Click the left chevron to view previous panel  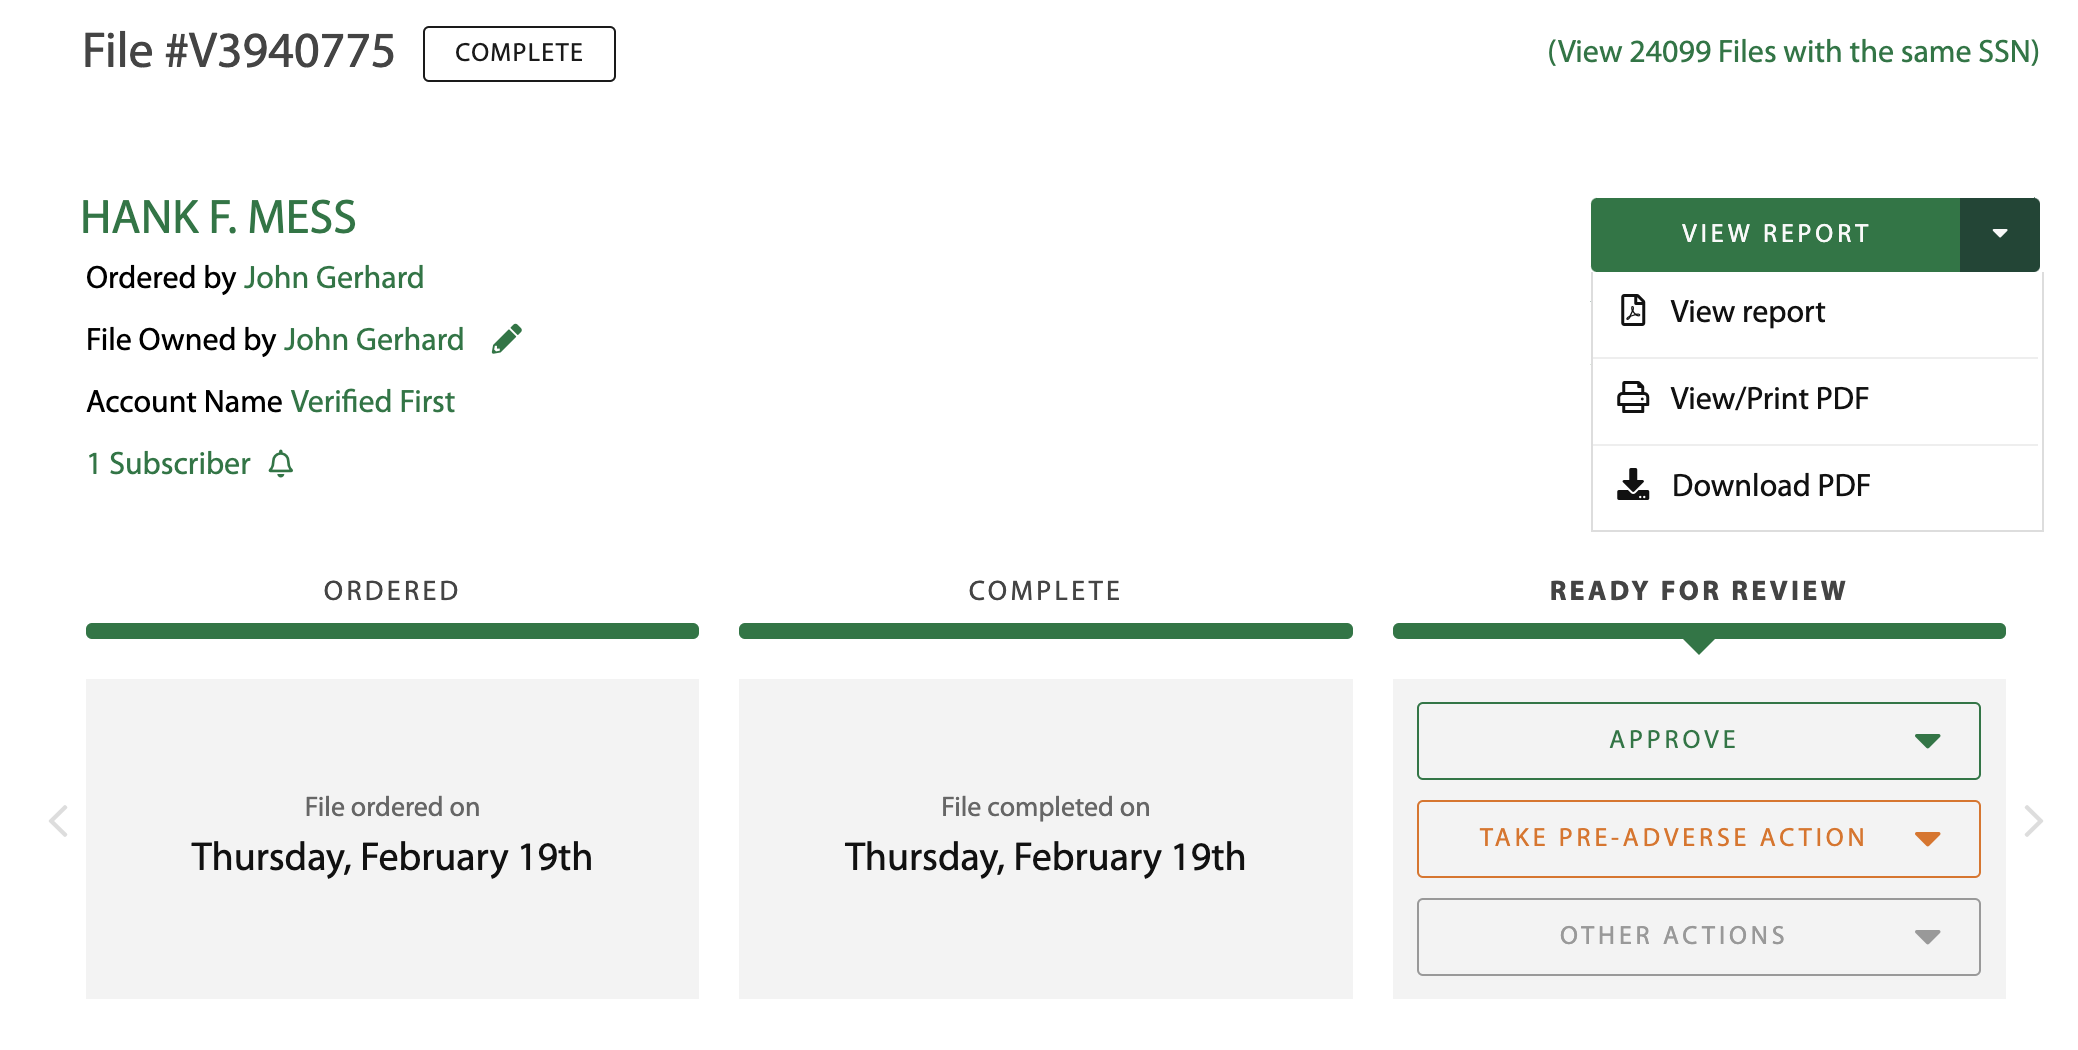click(59, 820)
